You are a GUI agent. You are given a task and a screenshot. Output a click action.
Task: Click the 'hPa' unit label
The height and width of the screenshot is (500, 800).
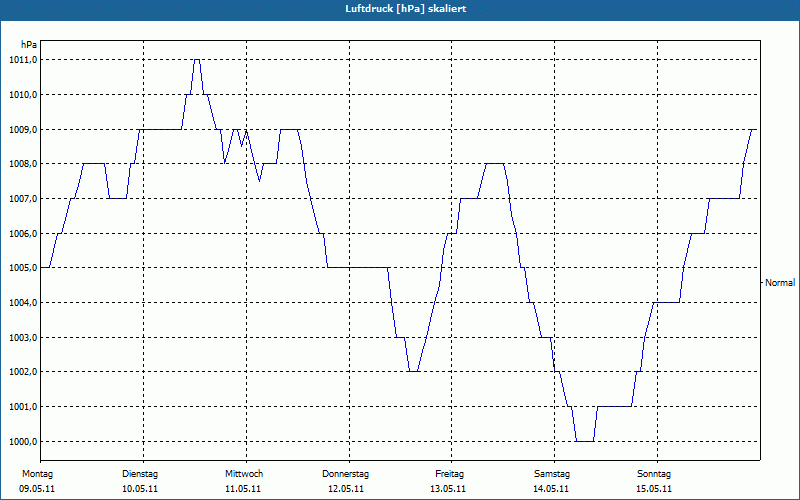tap(29, 45)
